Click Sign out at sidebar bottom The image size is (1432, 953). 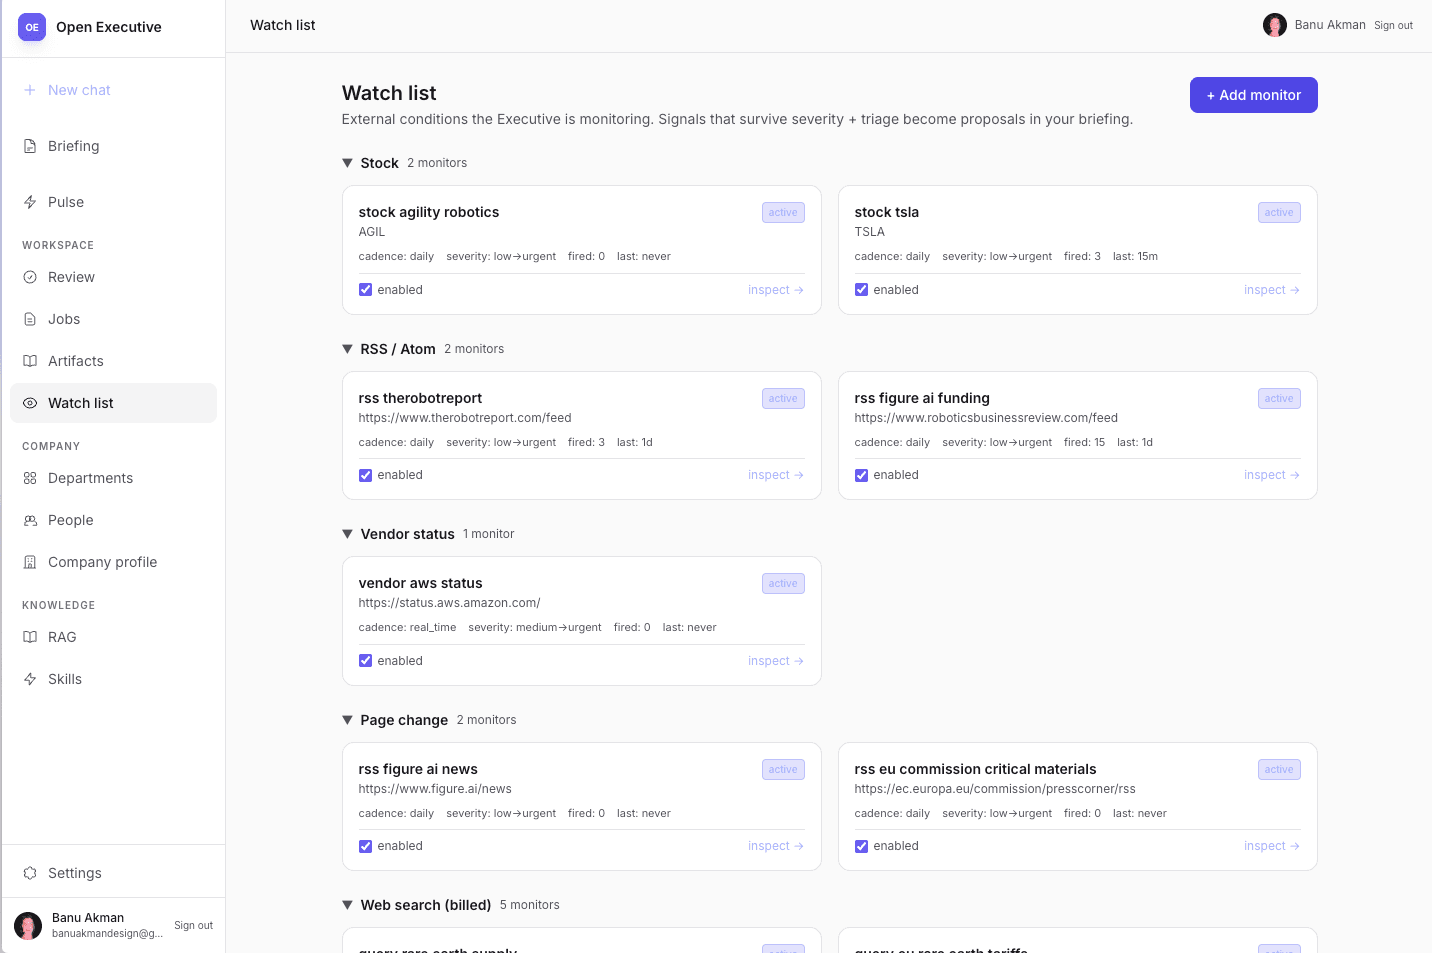[x=193, y=926]
